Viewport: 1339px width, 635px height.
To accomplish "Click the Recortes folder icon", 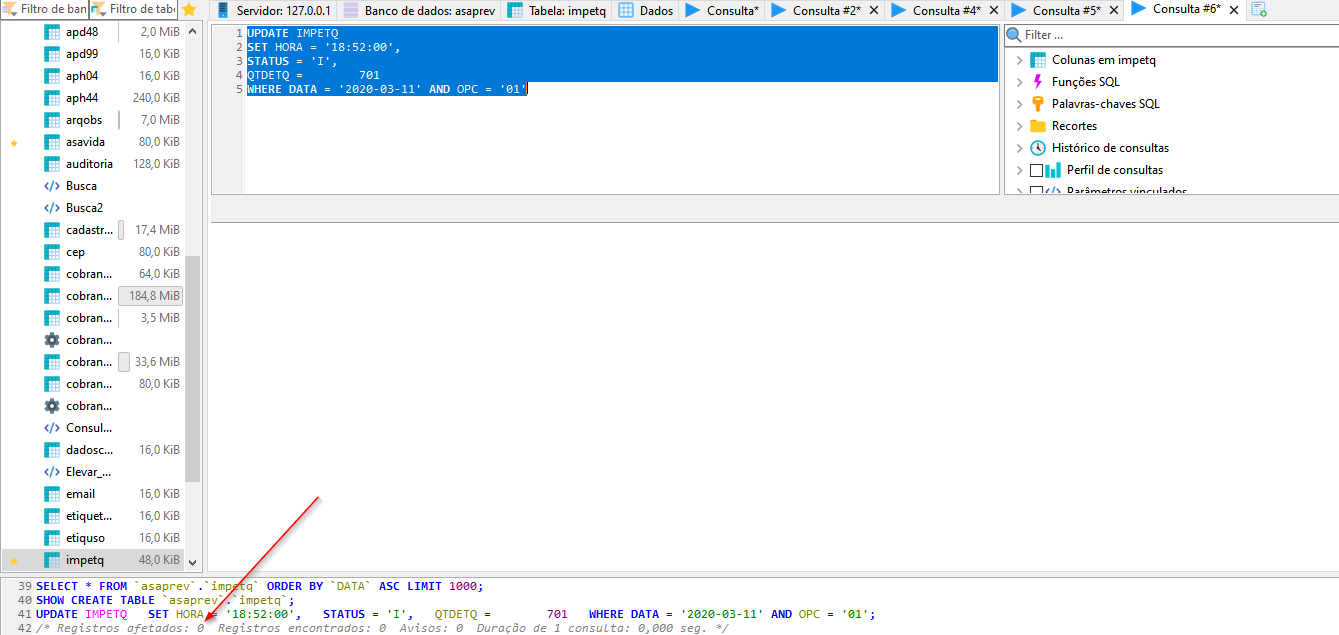I will click(x=1037, y=126).
